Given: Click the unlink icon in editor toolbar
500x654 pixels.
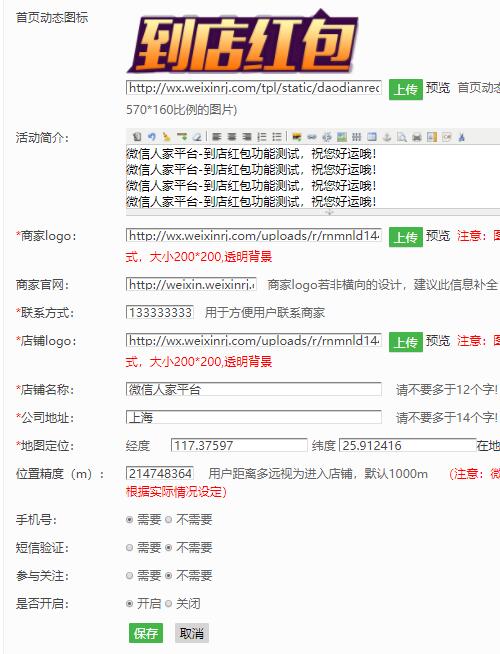Looking at the screenshot, I should [327, 136].
